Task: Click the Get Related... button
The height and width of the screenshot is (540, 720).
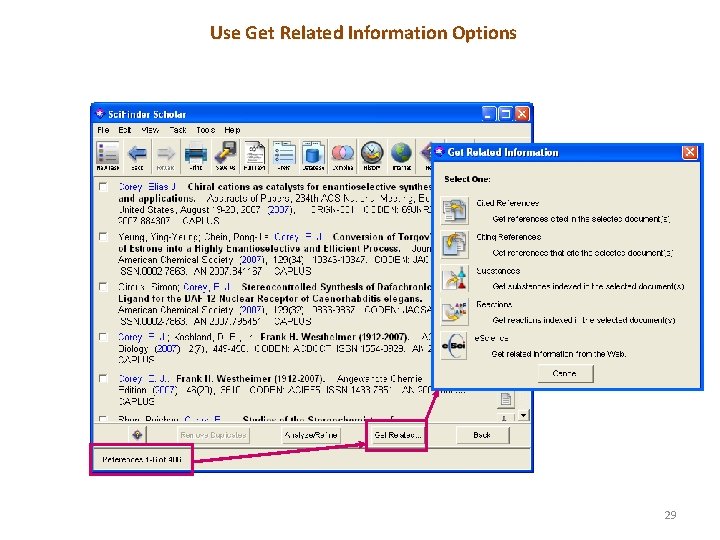Action: [x=397, y=435]
